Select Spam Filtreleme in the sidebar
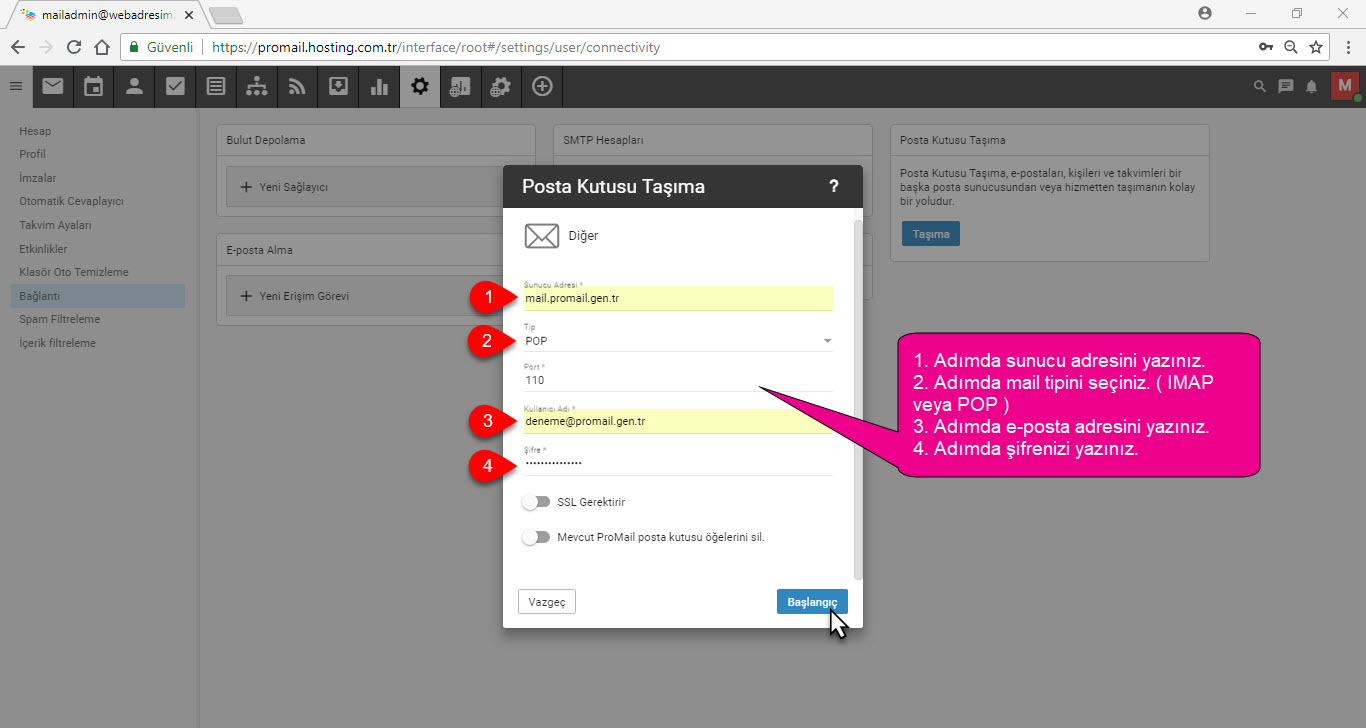 (60, 319)
